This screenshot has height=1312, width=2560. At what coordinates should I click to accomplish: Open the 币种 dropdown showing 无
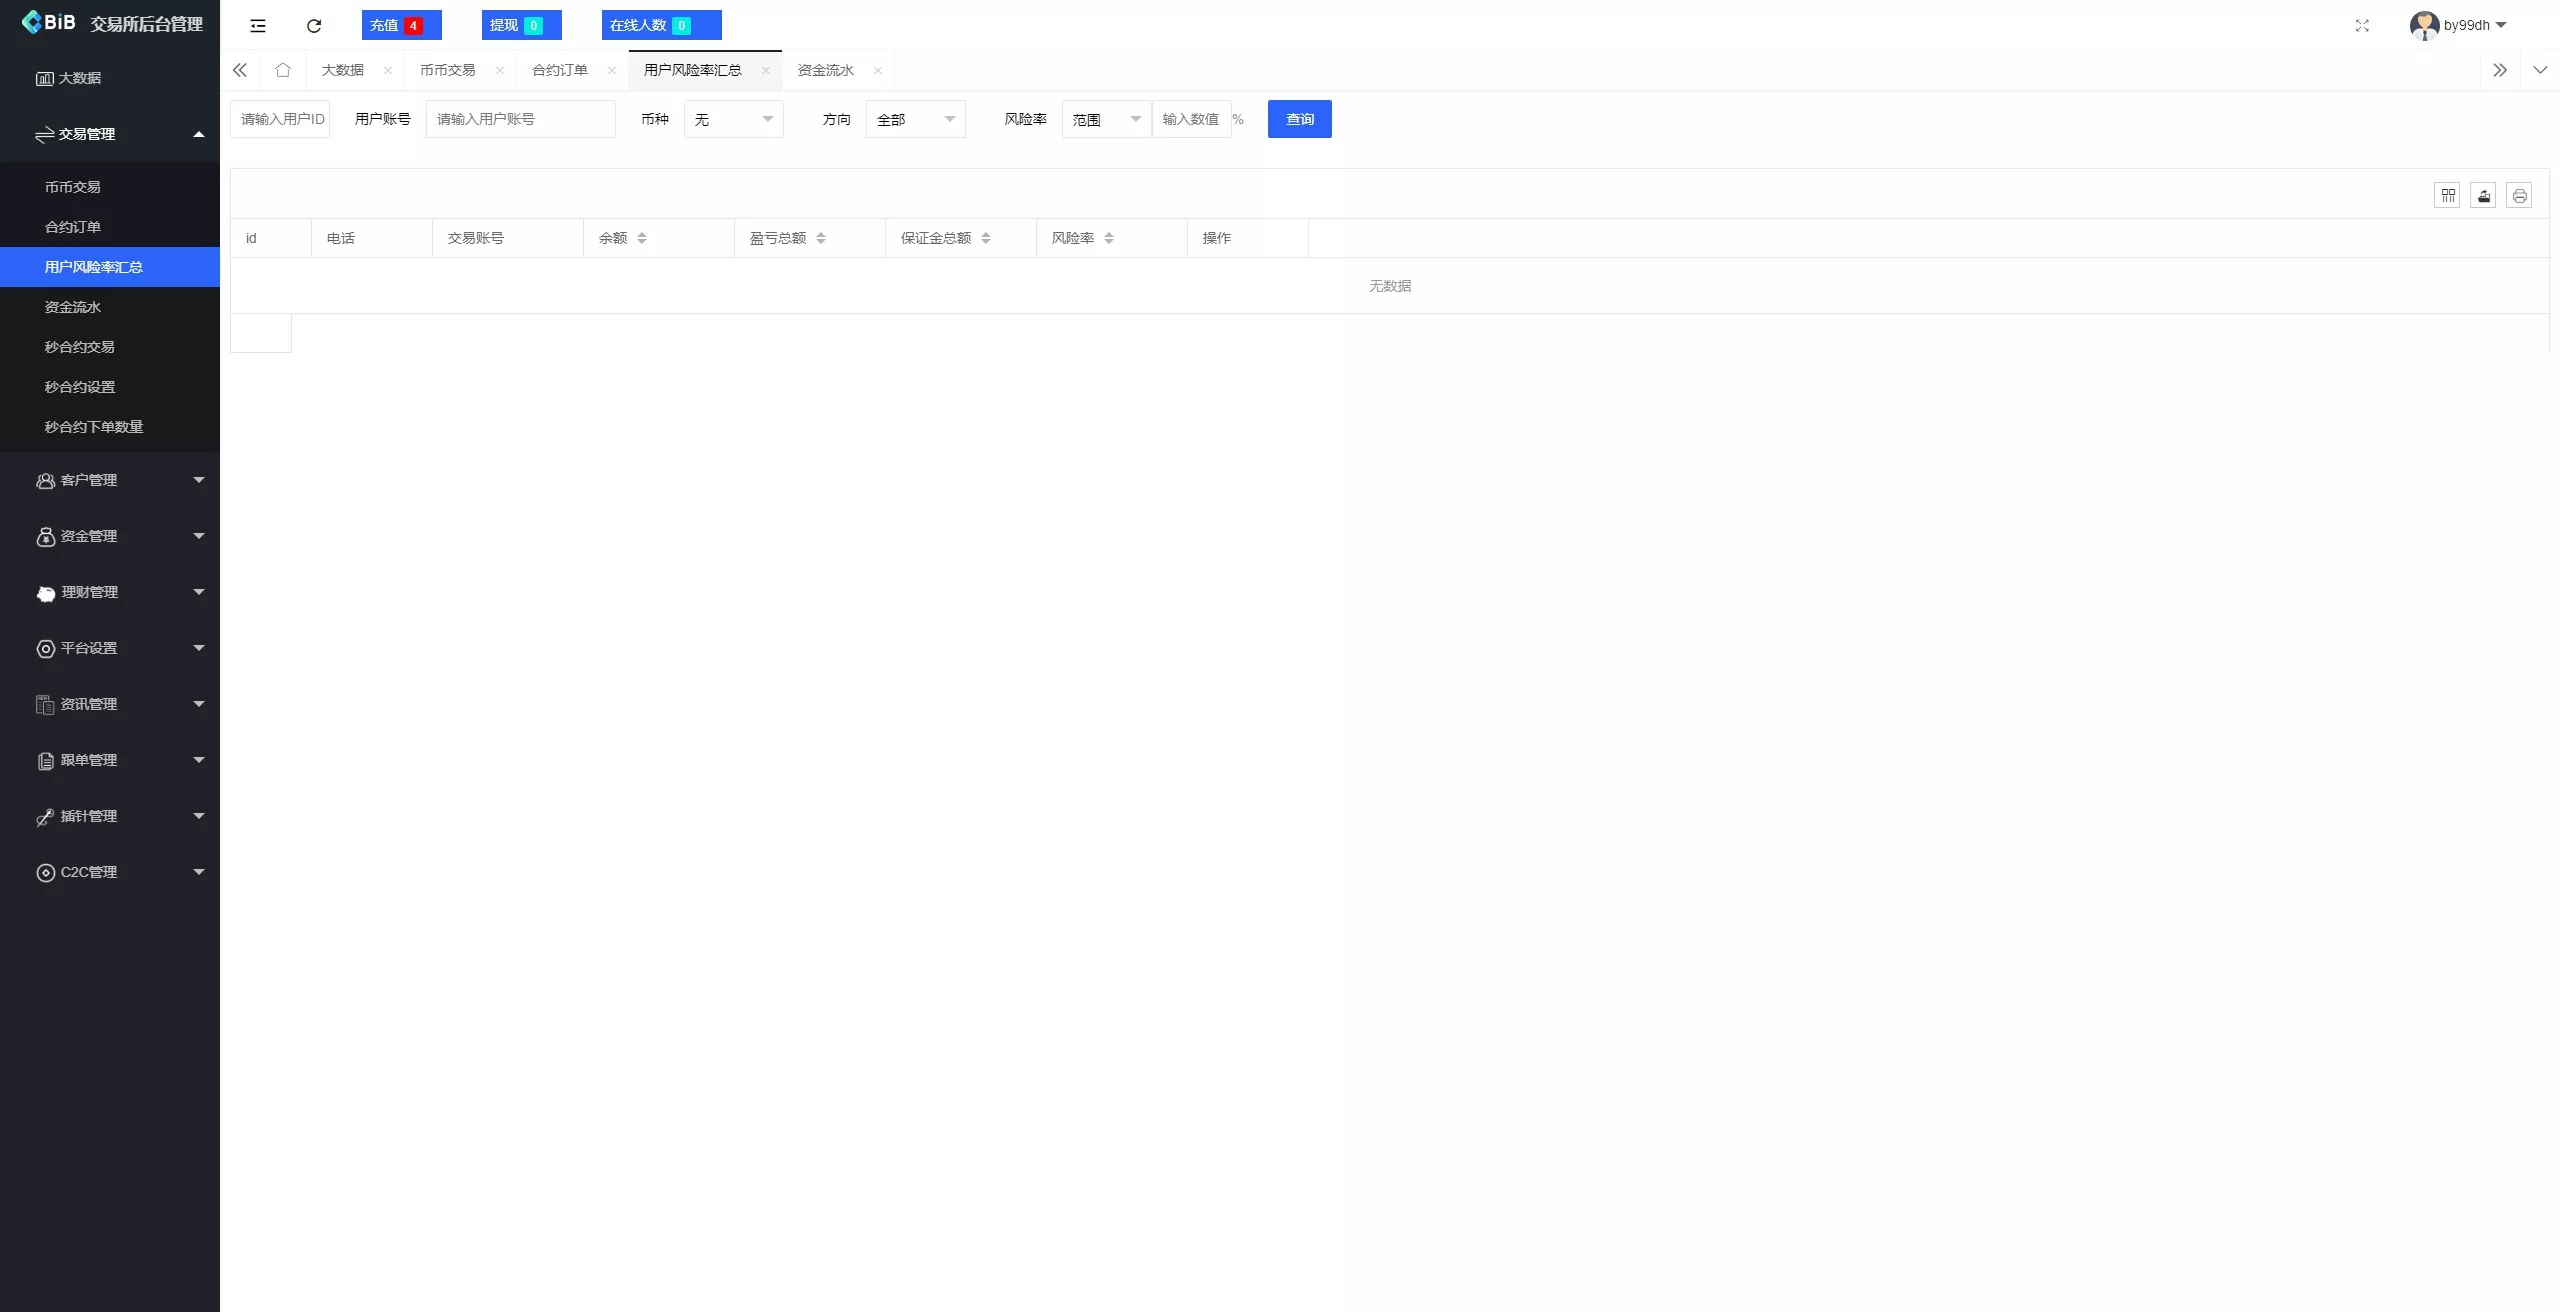tap(733, 119)
